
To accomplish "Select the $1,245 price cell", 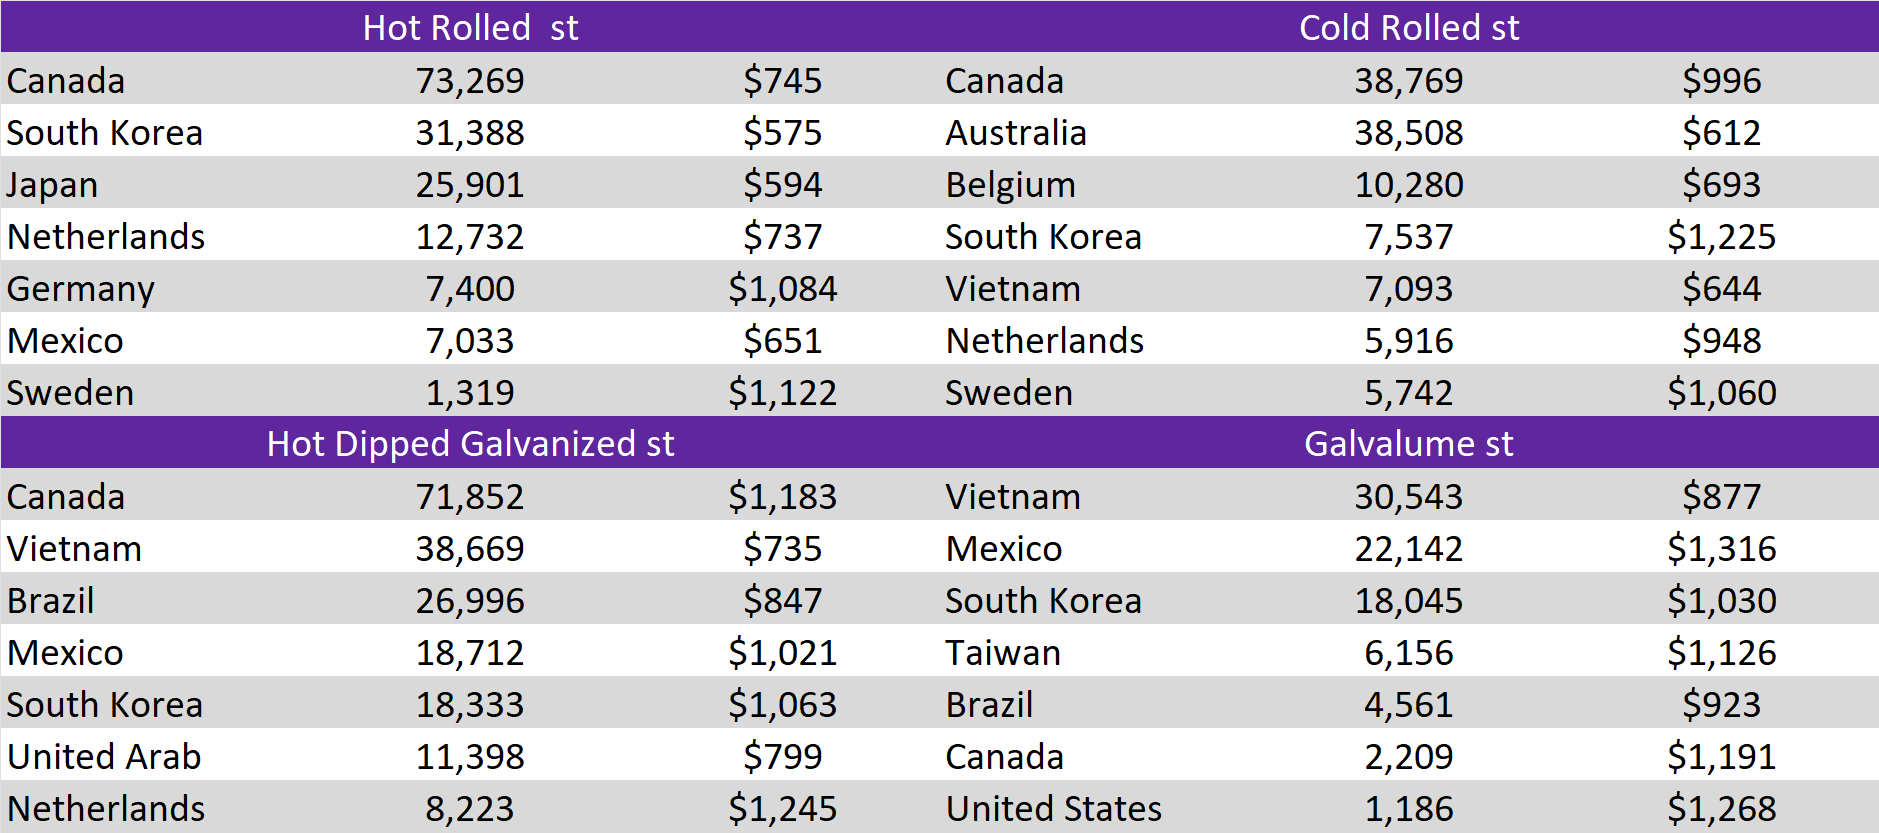I will pyautogui.click(x=782, y=809).
